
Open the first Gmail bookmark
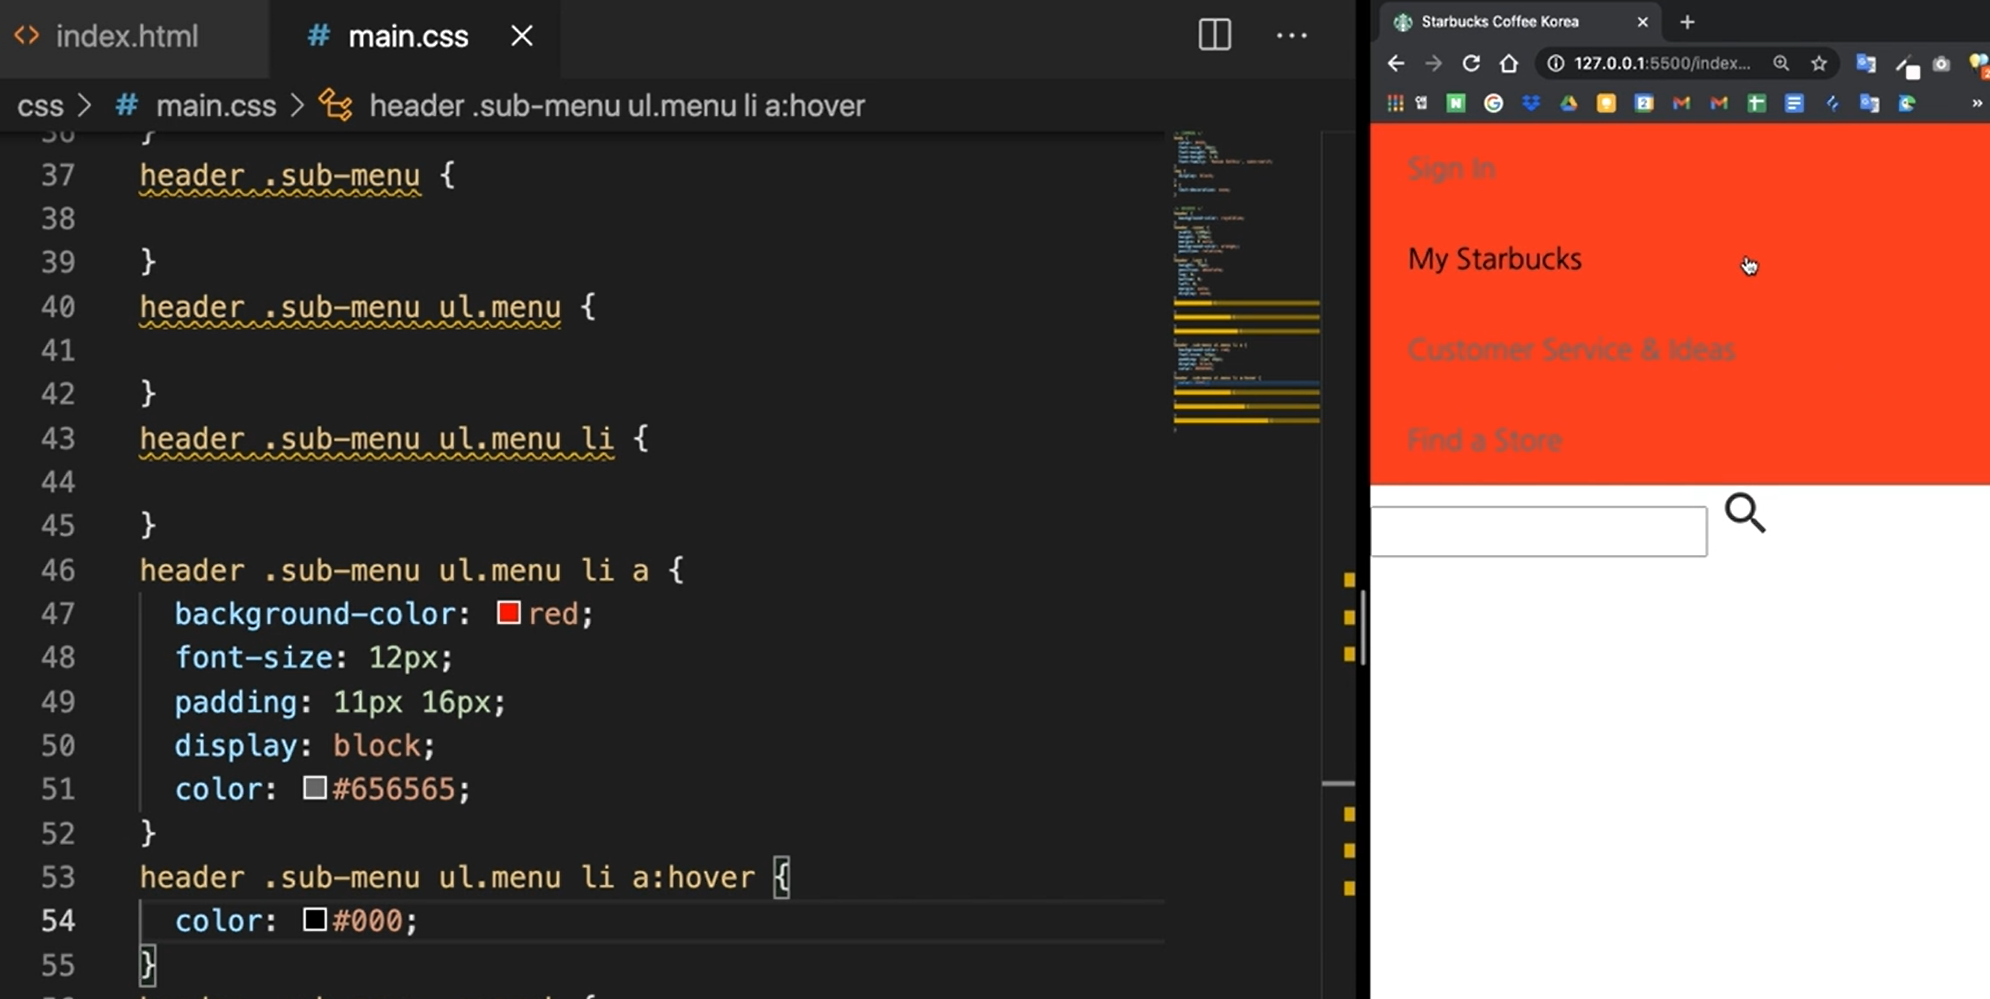click(x=1681, y=103)
